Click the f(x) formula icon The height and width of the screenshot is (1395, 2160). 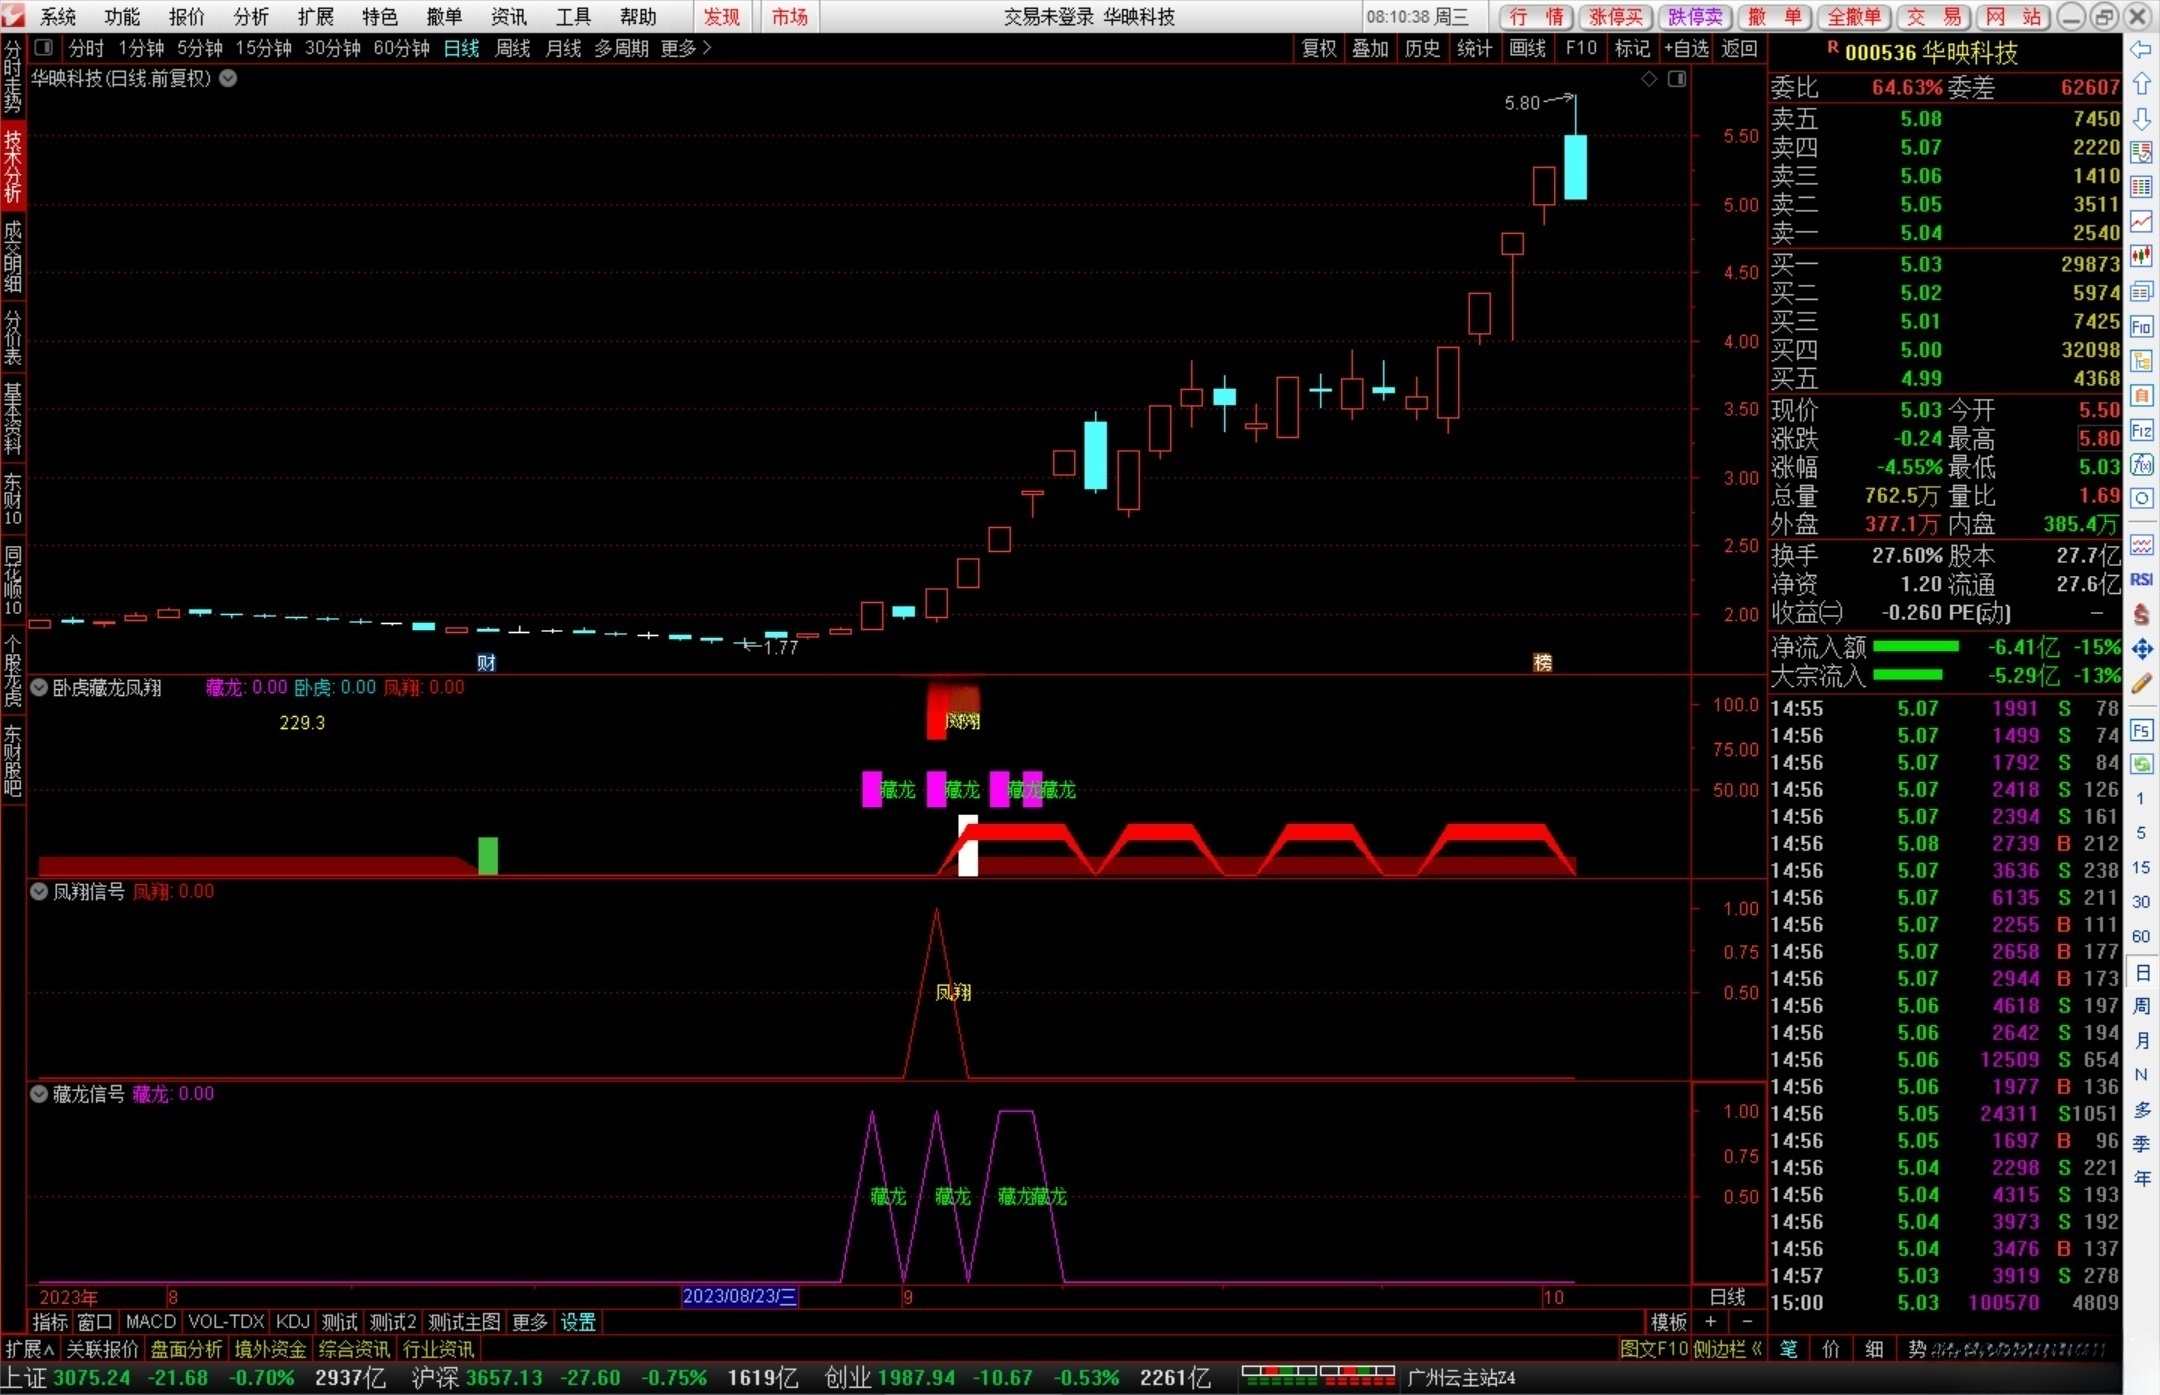2141,464
